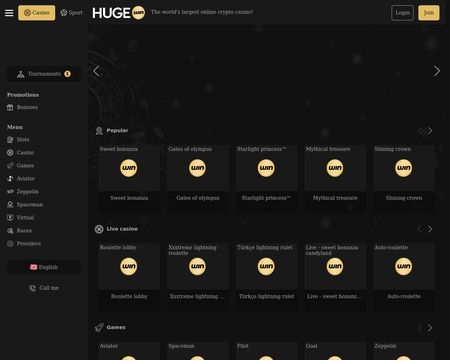Show next Games section items
This screenshot has width=450, height=360.
point(430,328)
